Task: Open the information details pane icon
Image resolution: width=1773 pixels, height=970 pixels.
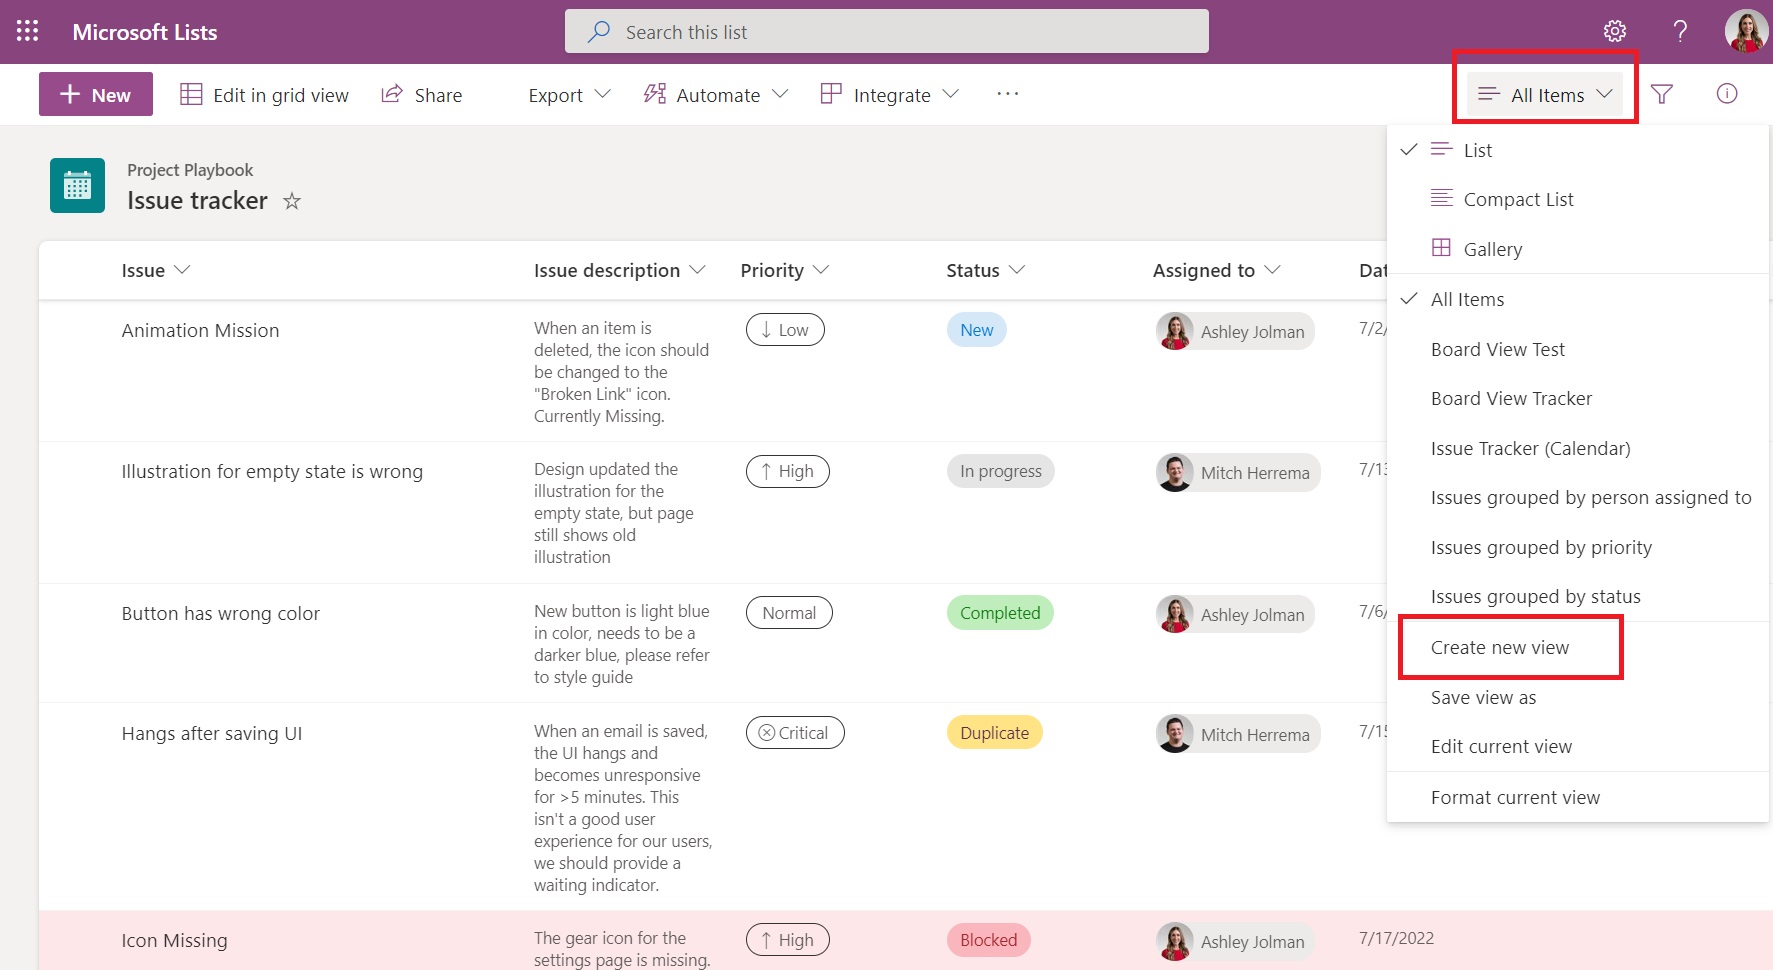Action: [x=1727, y=94]
